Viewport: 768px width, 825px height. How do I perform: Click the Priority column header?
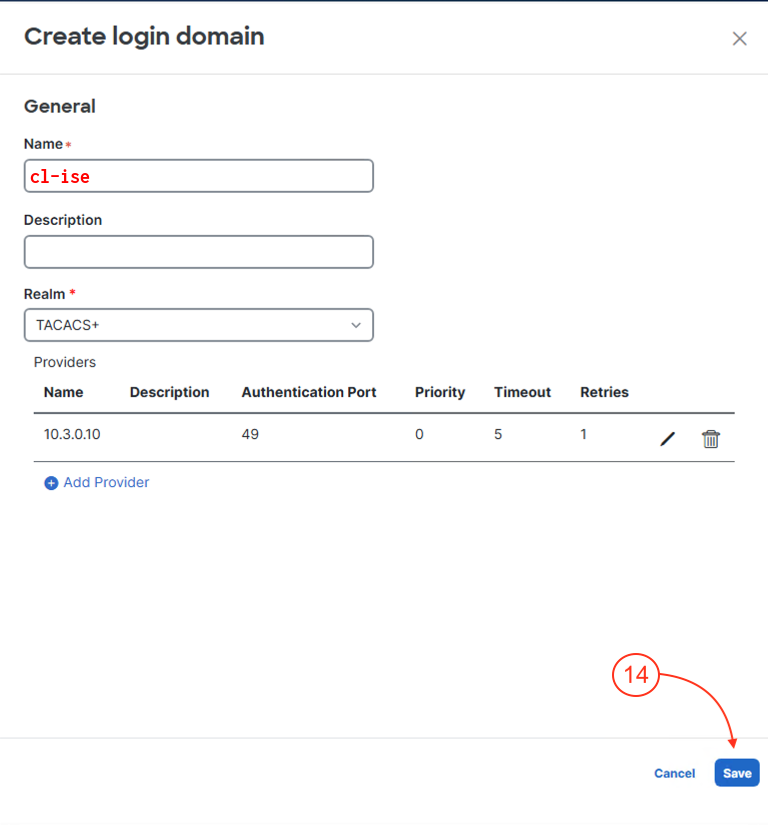click(440, 392)
